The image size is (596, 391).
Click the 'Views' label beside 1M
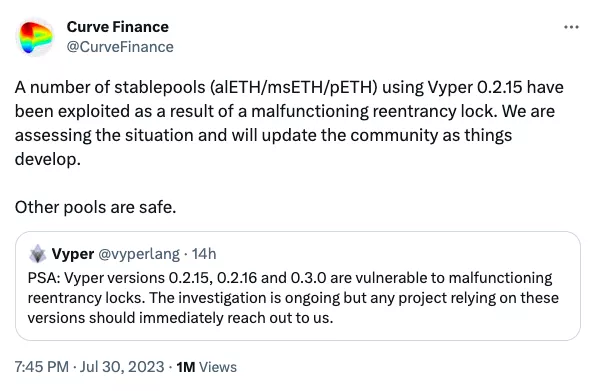click(218, 367)
